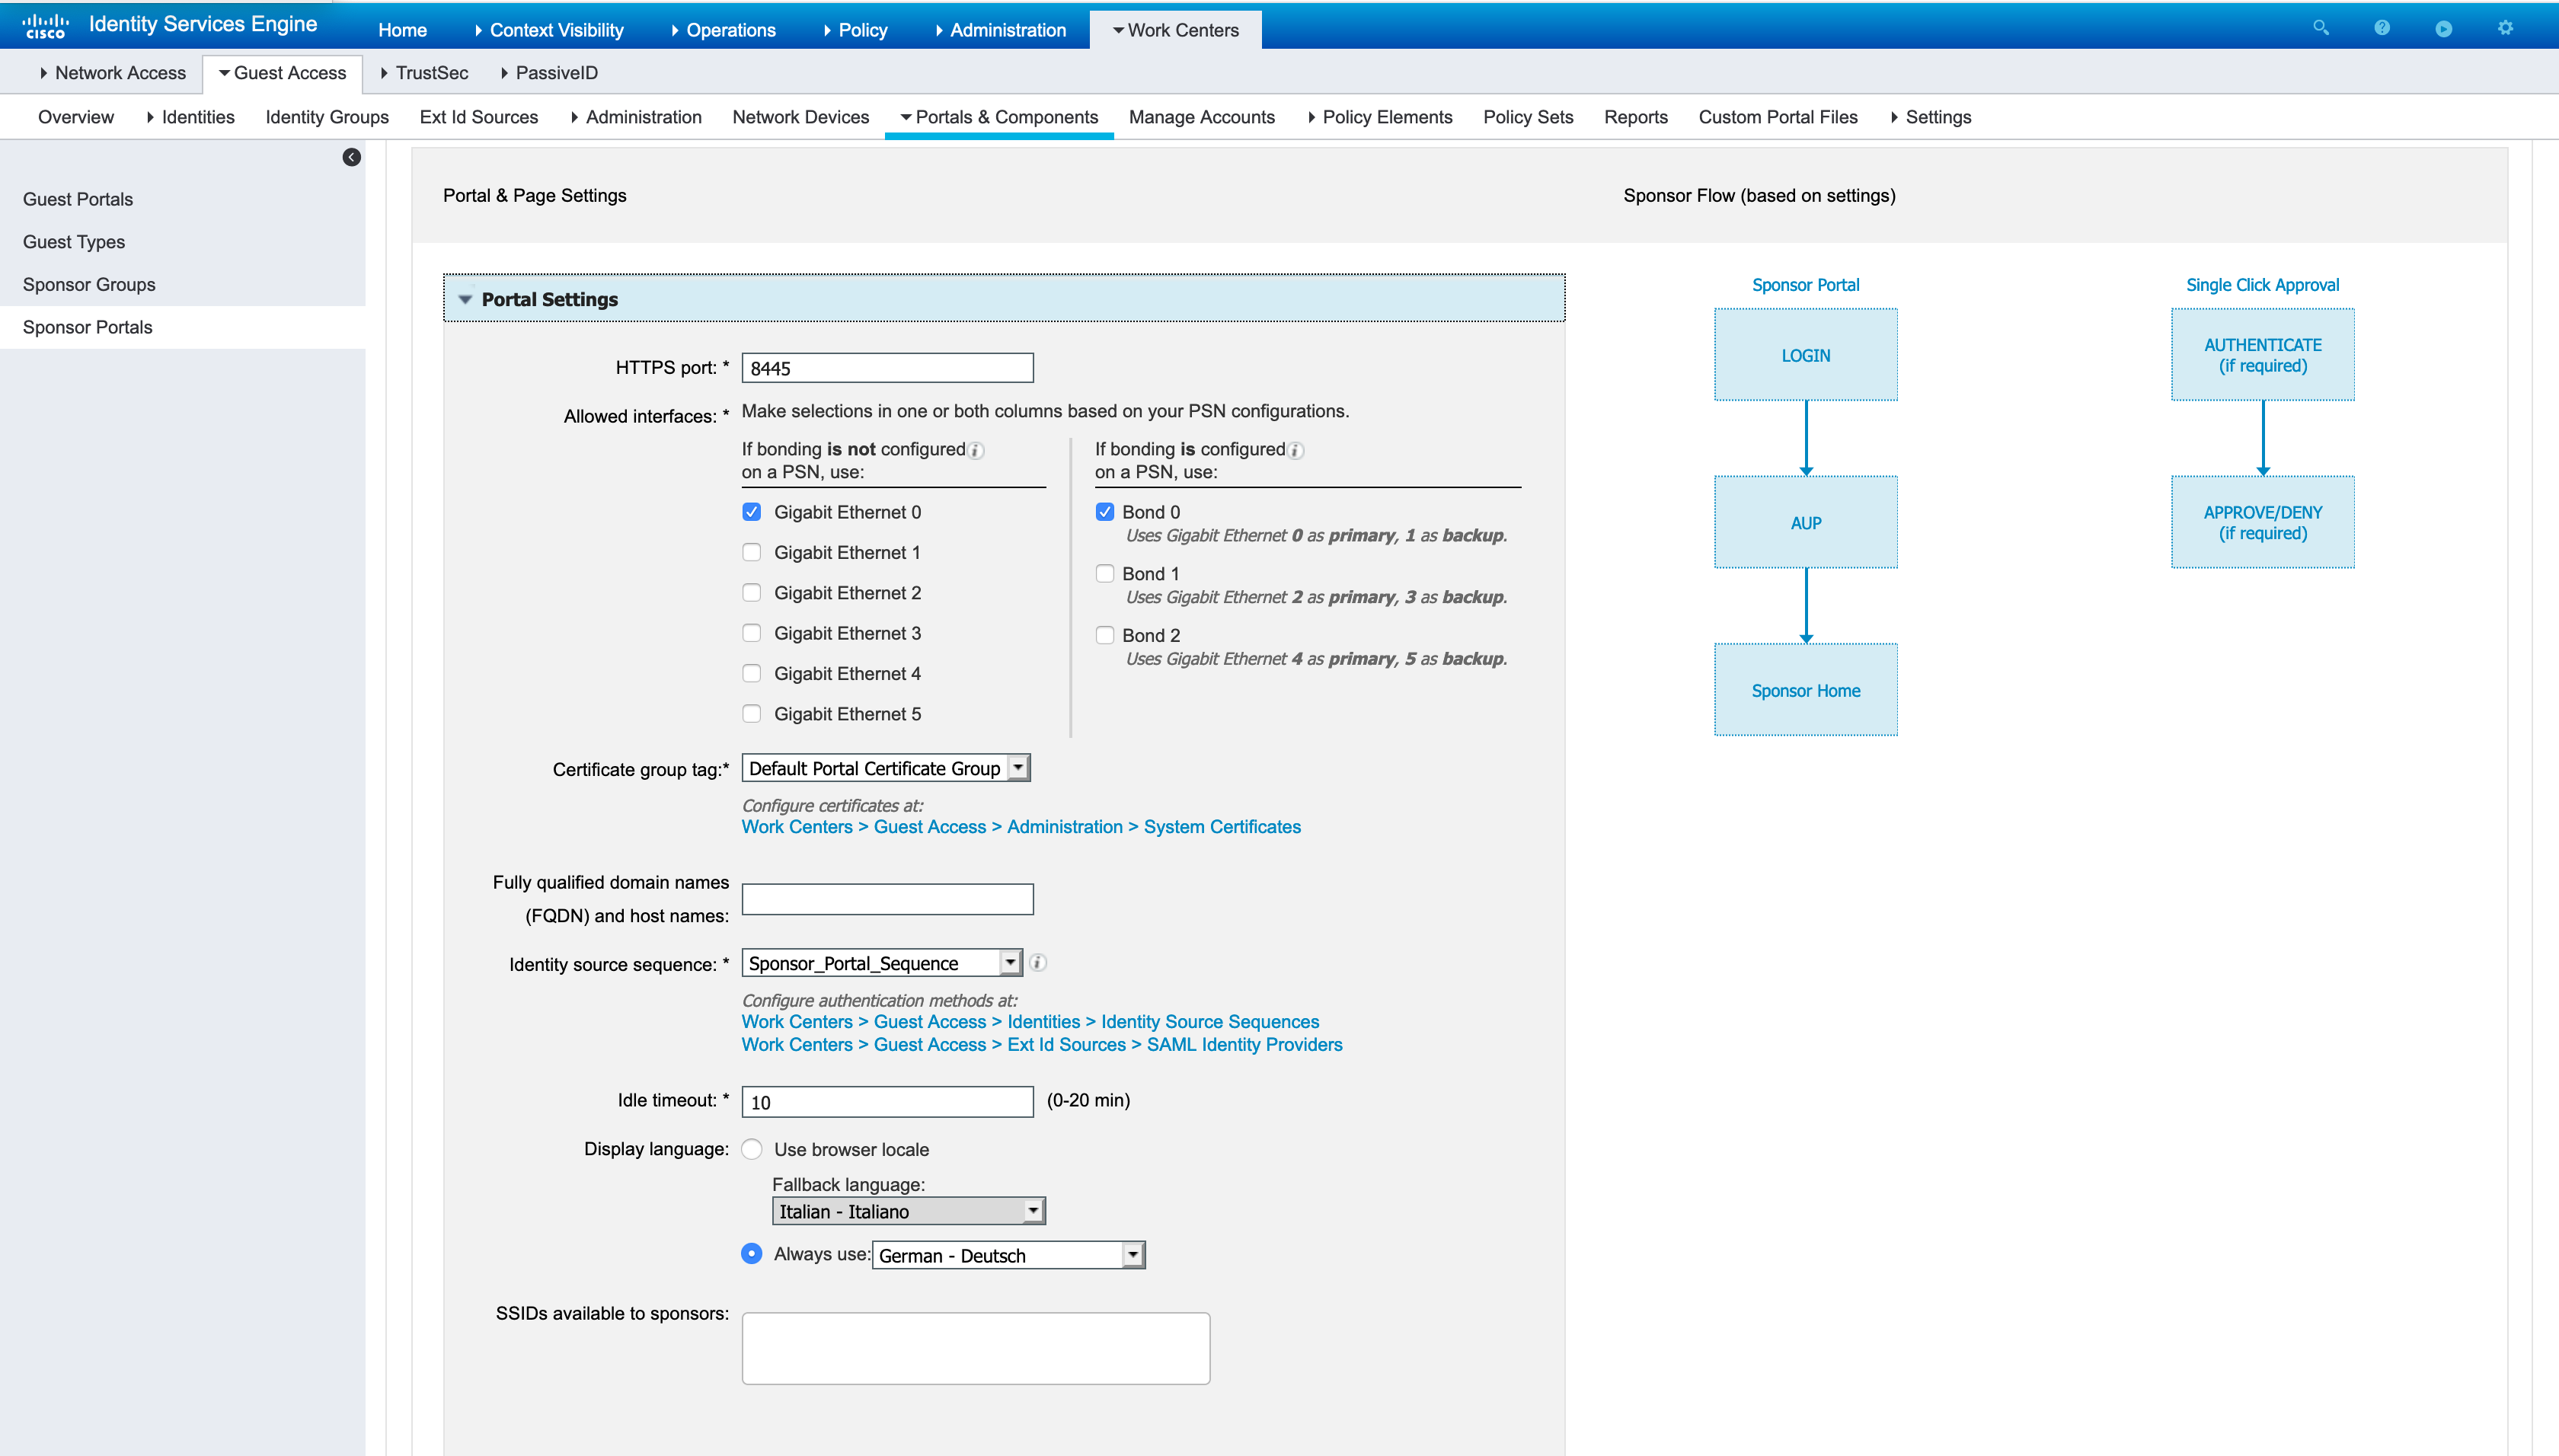The width and height of the screenshot is (2559, 1456).
Task: Open Fallback language dropdown
Action: pyautogui.click(x=909, y=1211)
